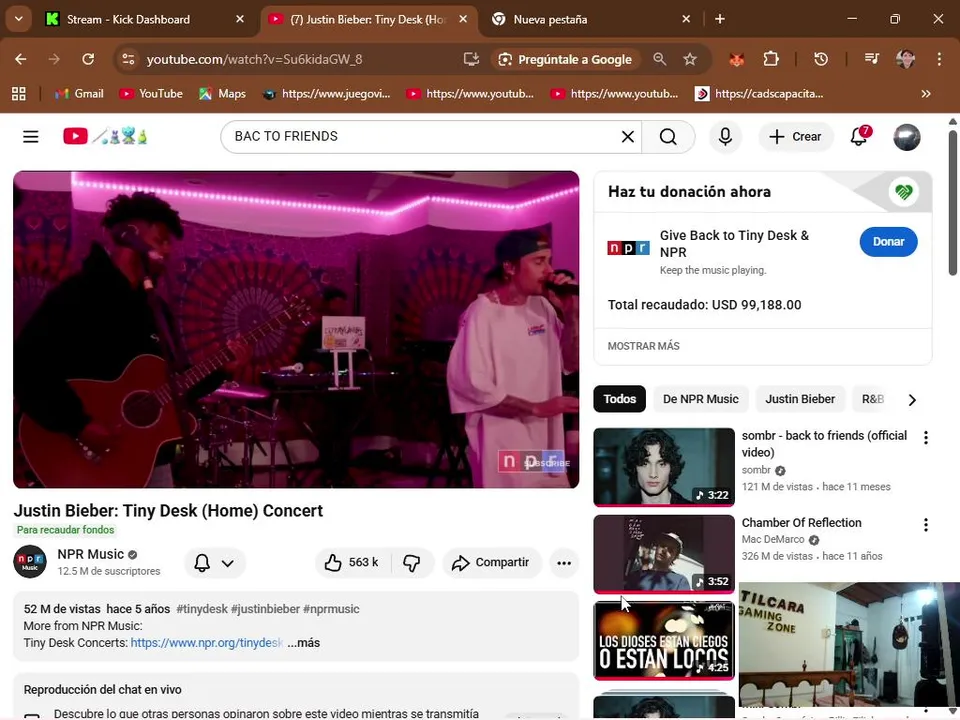Open a new browser tab
This screenshot has height=720, width=960.
(x=720, y=20)
